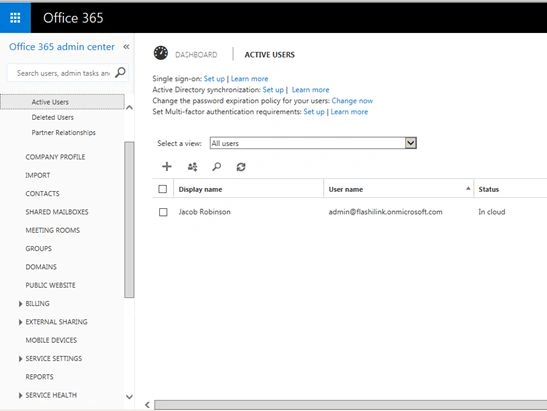Check the Jacob Robinson row checkbox

[163, 212]
